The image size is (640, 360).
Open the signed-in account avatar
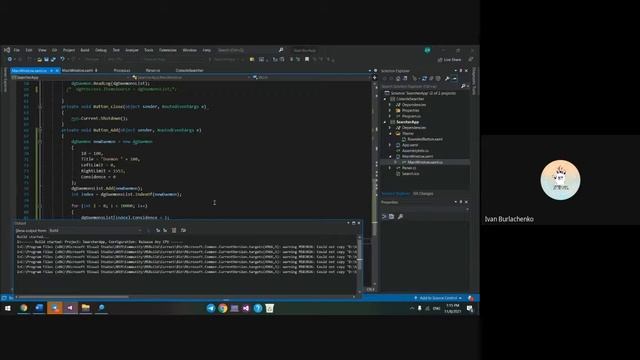pyautogui.click(x=427, y=50)
